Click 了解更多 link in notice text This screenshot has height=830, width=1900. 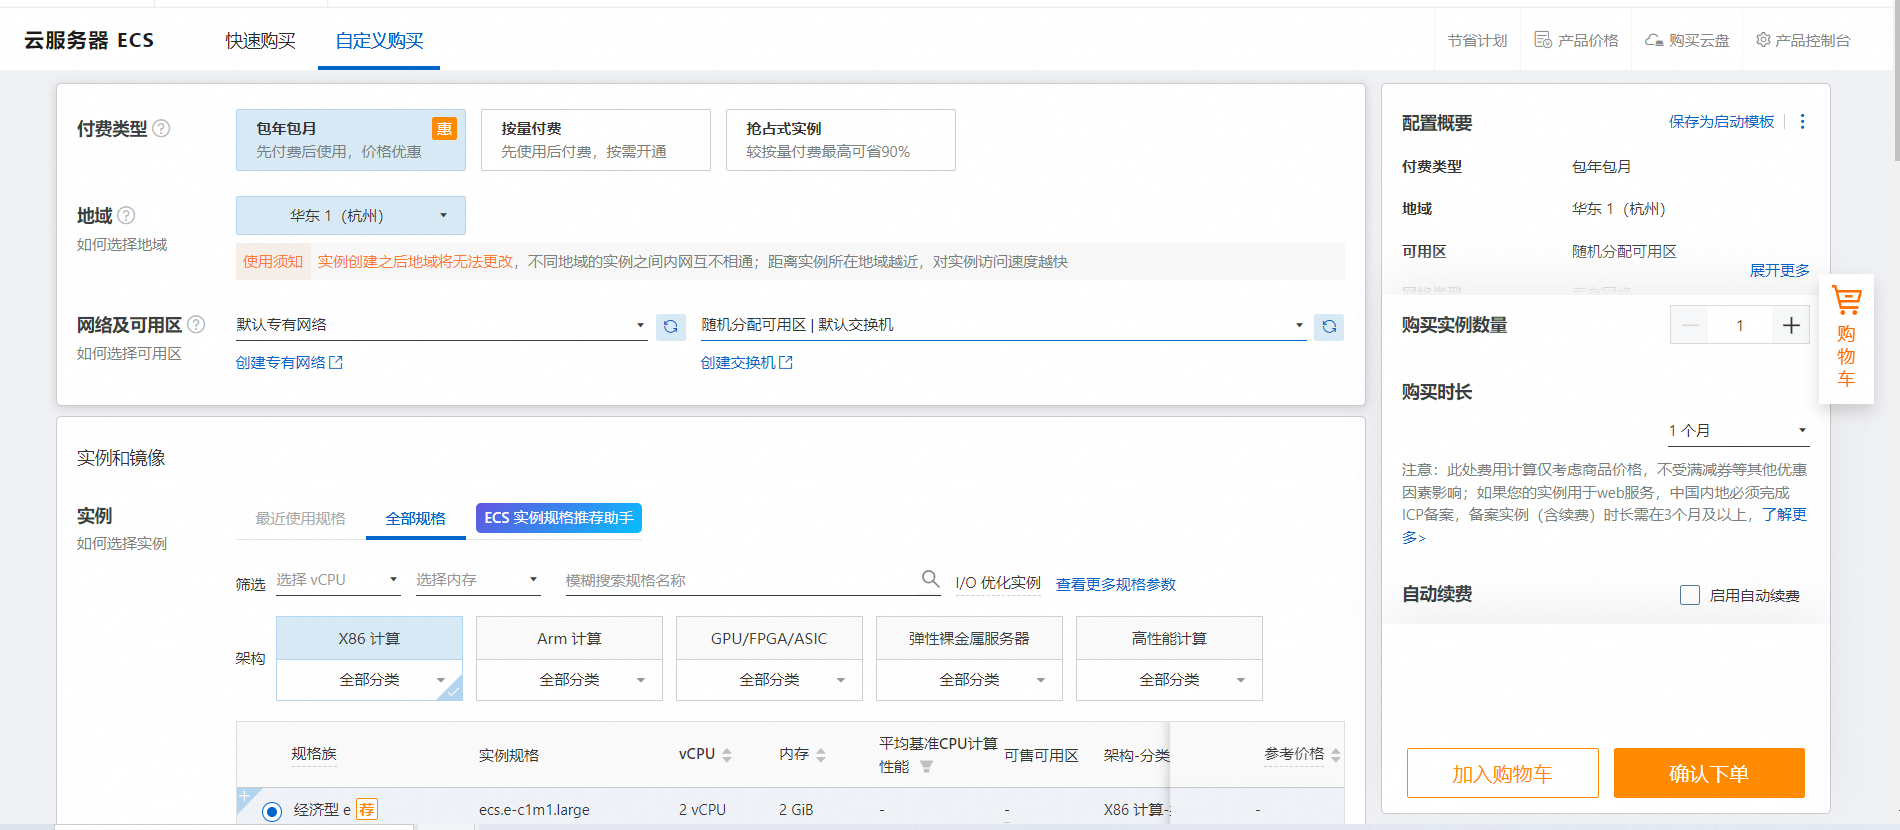[x=1784, y=514]
